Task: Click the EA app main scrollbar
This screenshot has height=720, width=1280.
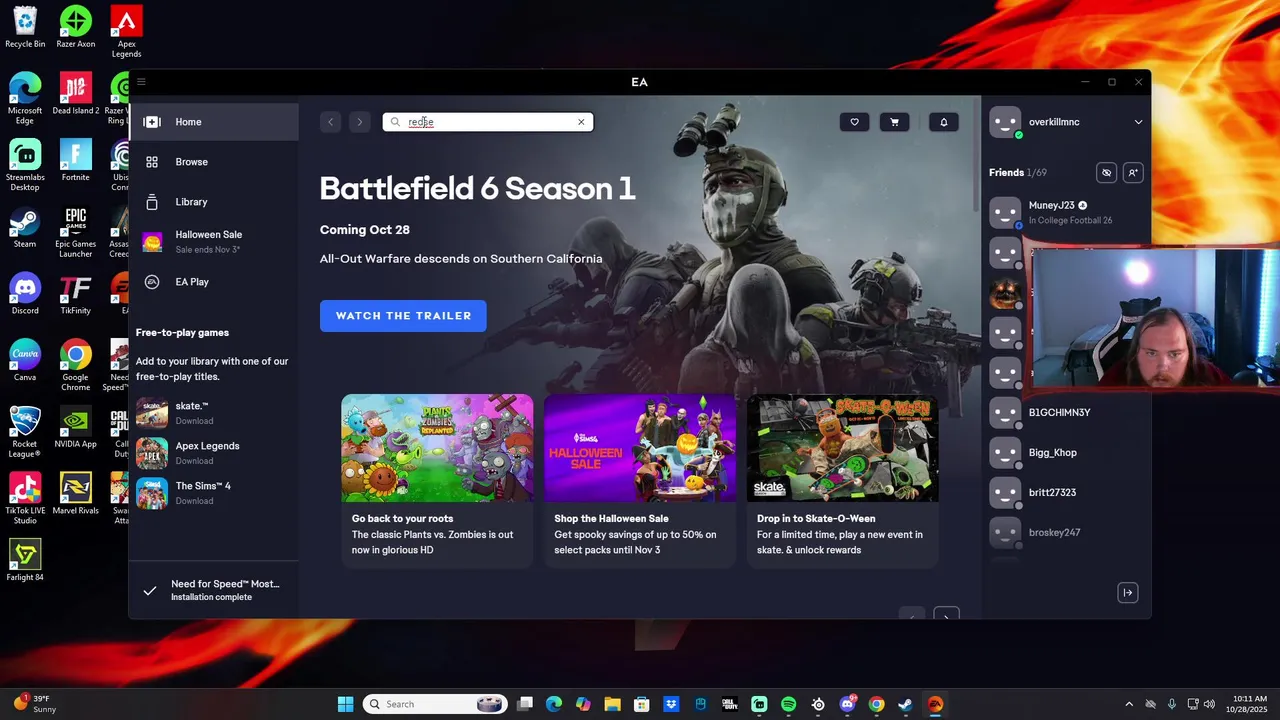Action: coord(976,155)
